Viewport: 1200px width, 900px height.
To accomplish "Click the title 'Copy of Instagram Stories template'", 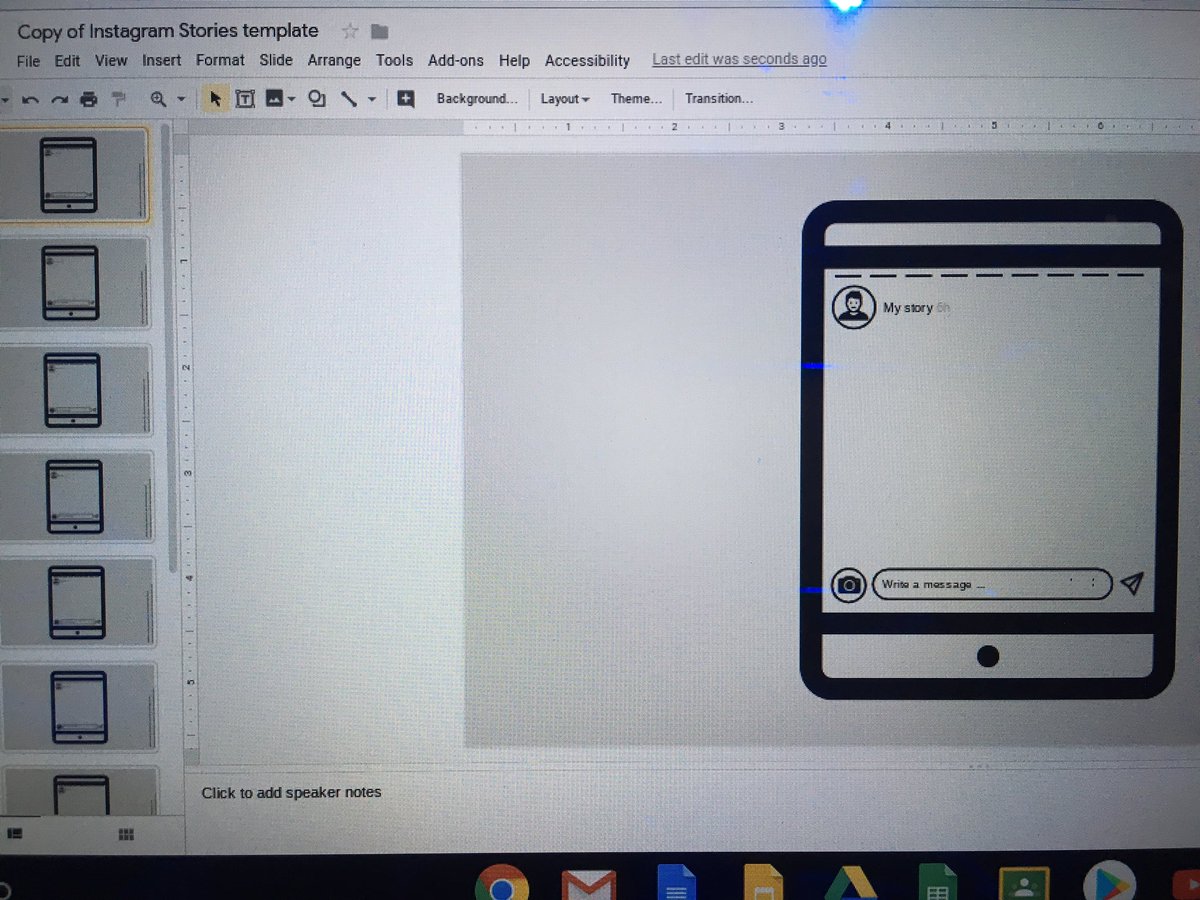I will pyautogui.click(x=168, y=31).
